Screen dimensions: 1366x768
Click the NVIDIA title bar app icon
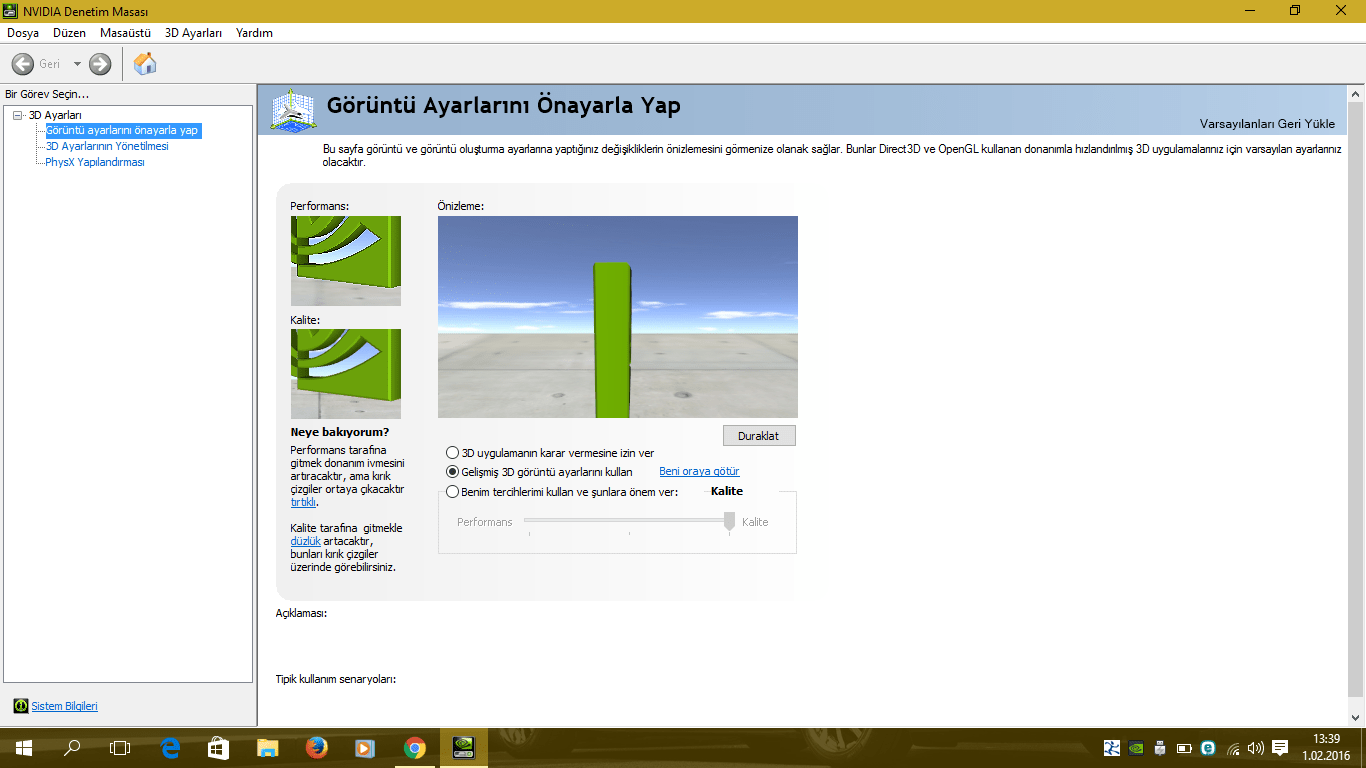click(x=12, y=11)
